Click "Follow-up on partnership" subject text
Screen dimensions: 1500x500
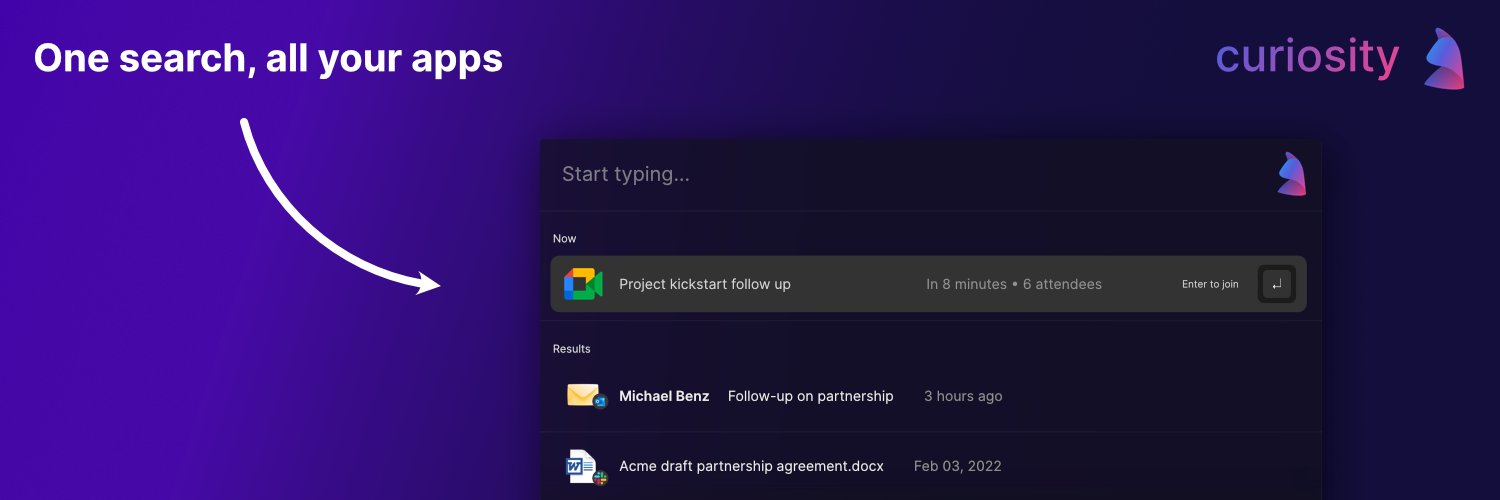point(810,396)
